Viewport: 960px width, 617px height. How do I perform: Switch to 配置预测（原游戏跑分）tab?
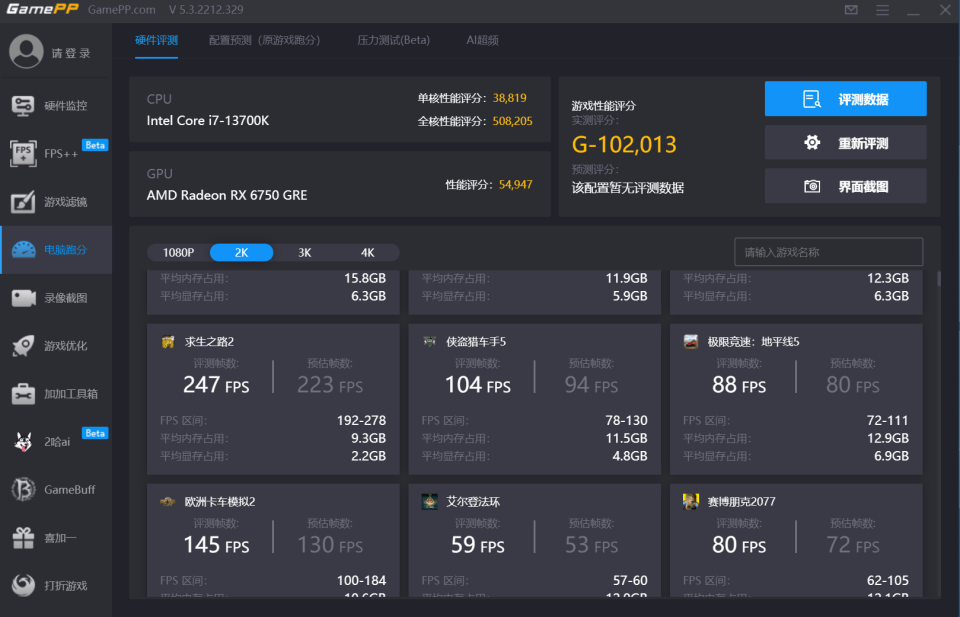click(264, 40)
